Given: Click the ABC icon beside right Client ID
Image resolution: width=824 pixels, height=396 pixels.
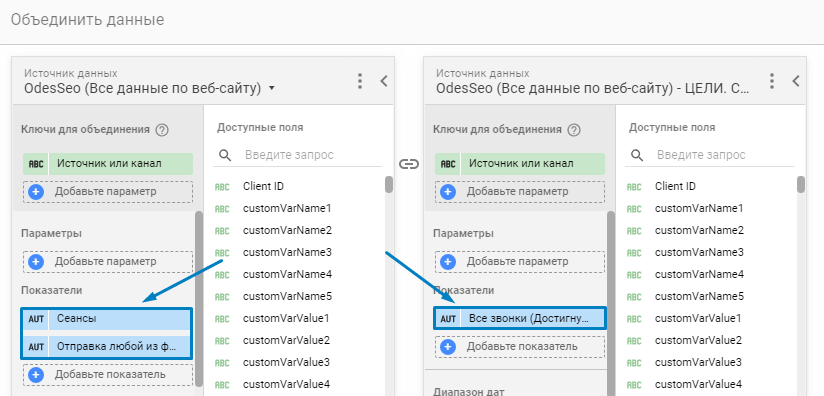Looking at the screenshot, I should (634, 187).
